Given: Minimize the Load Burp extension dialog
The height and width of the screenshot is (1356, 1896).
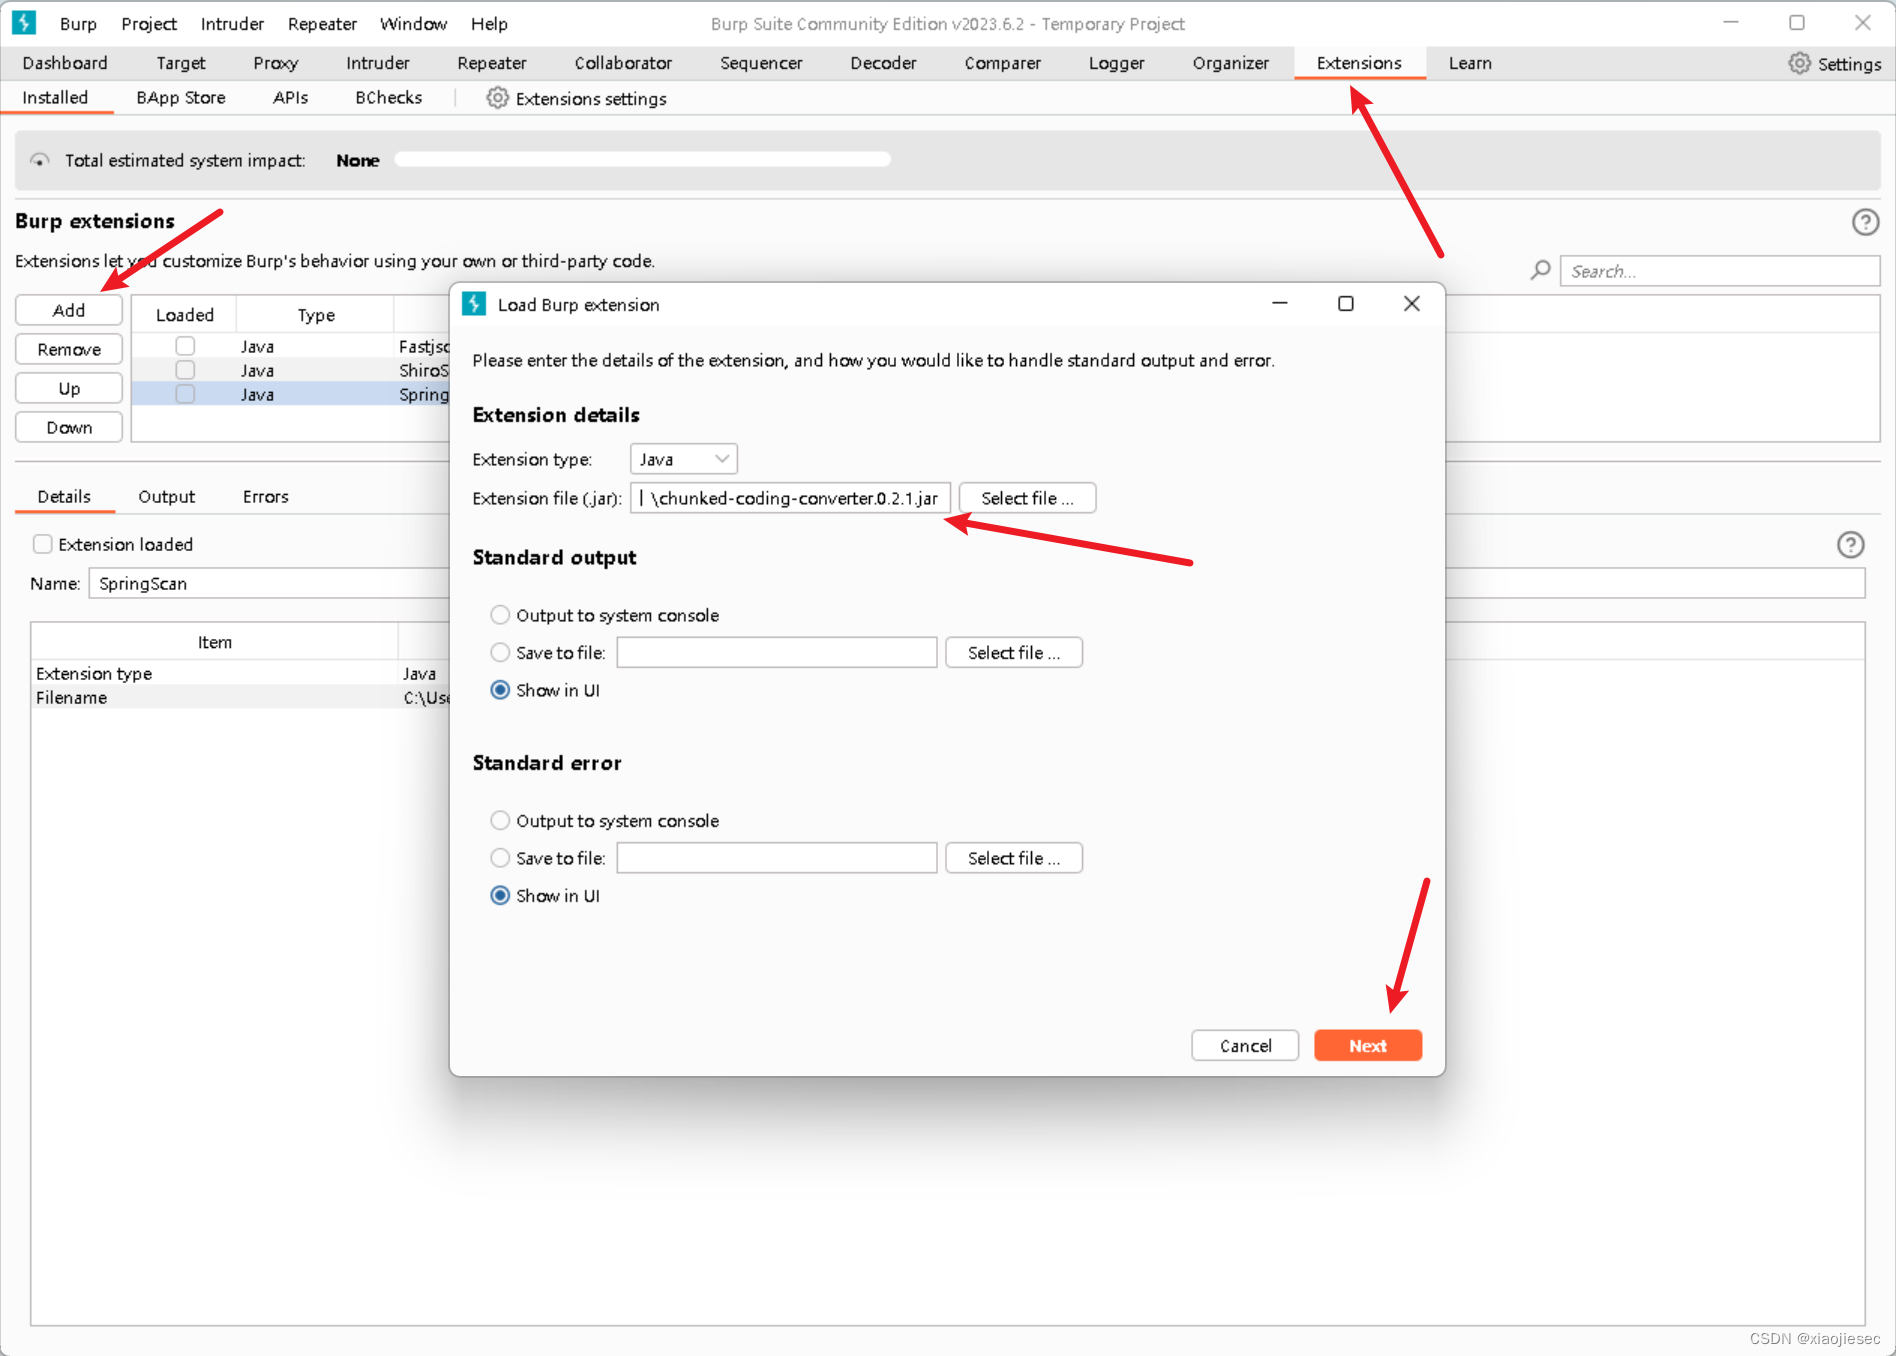Looking at the screenshot, I should [x=1279, y=303].
